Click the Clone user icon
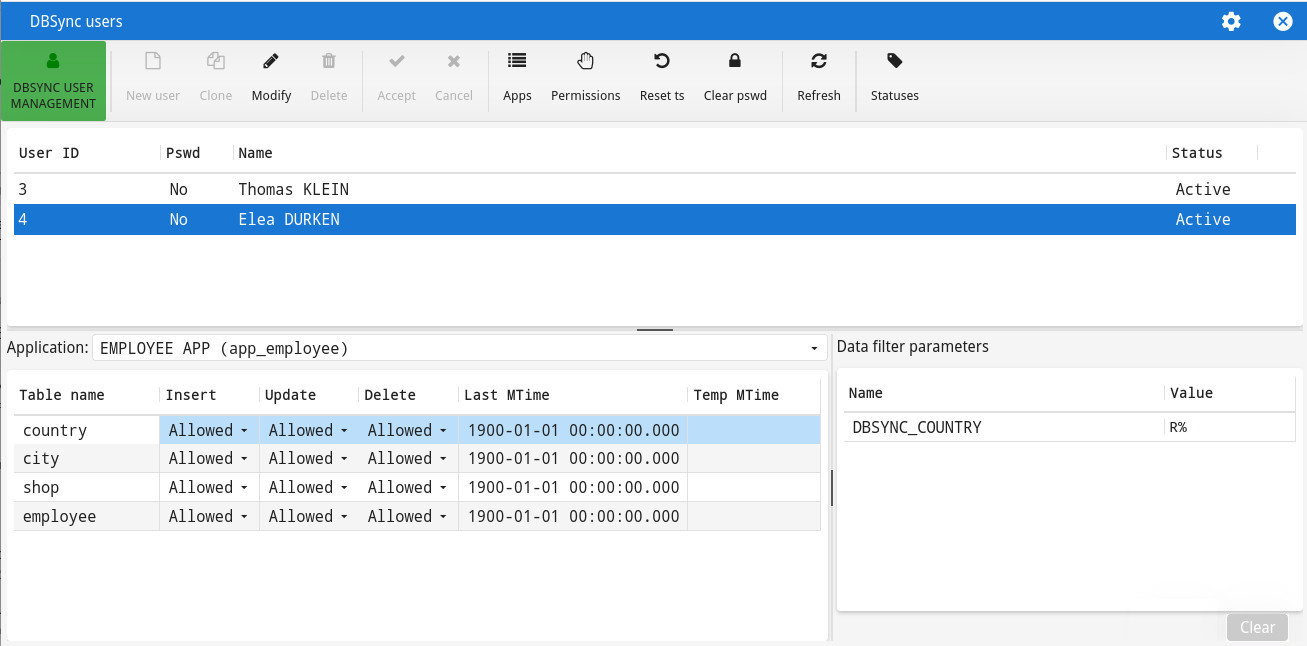Image resolution: width=1307 pixels, height=646 pixels. [x=215, y=62]
